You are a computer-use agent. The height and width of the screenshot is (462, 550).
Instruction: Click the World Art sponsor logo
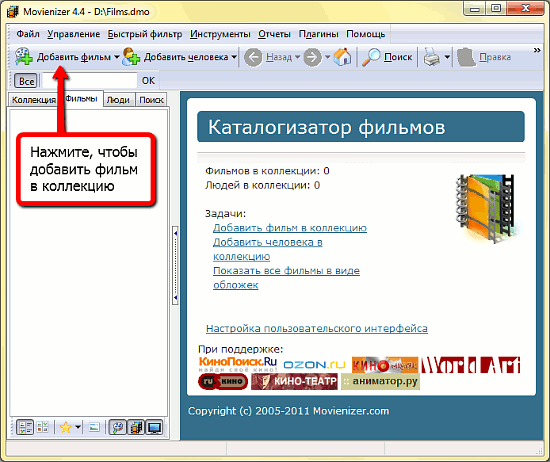click(471, 365)
